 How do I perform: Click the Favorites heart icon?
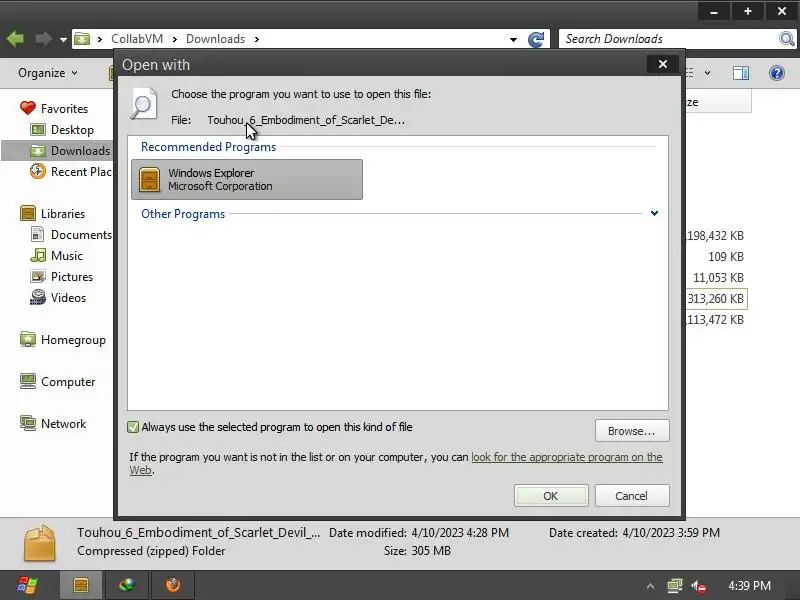(28, 108)
